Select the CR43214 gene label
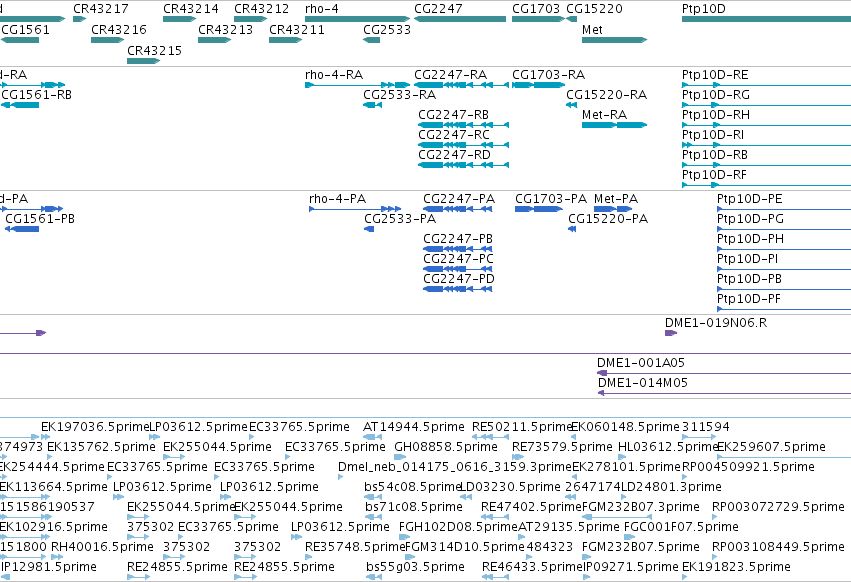 tap(191, 9)
